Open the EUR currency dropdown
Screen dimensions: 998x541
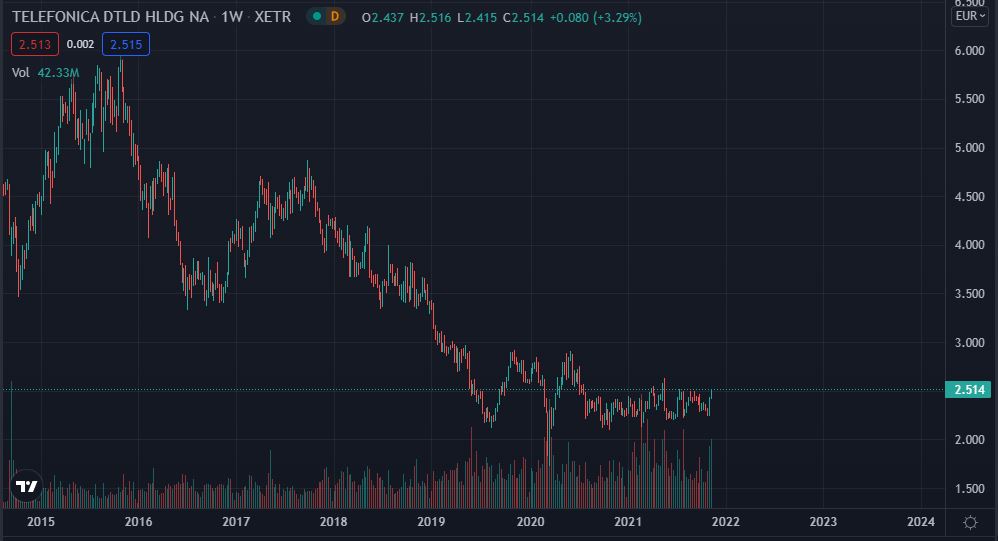tap(970, 16)
